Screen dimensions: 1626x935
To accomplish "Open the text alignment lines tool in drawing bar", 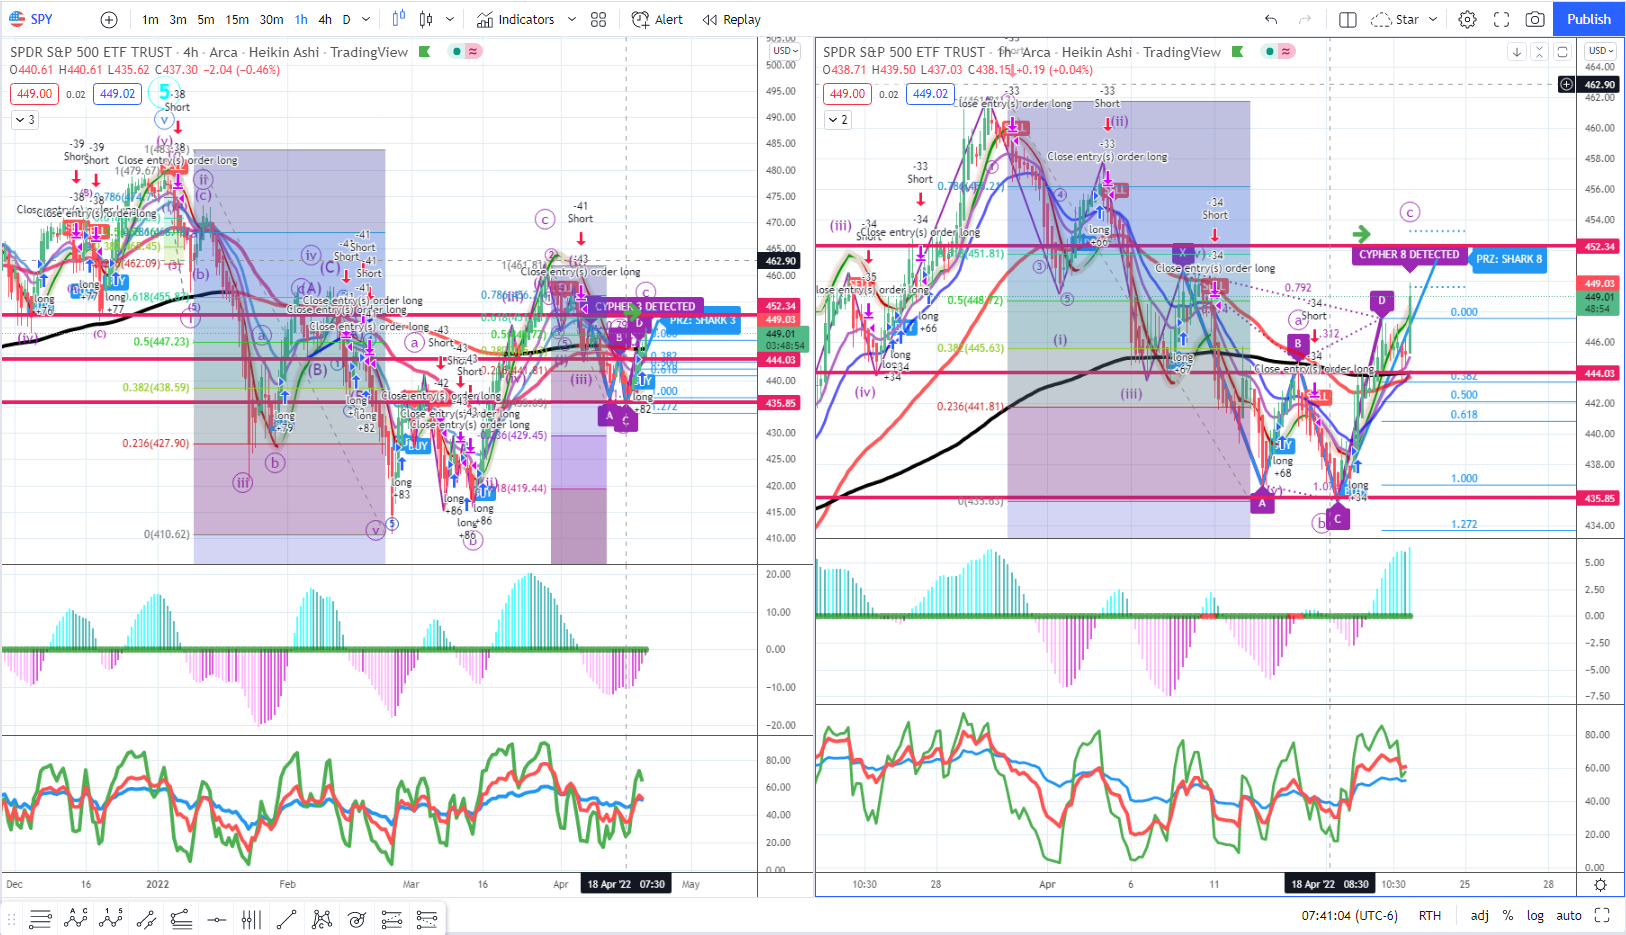I will (x=40, y=918).
